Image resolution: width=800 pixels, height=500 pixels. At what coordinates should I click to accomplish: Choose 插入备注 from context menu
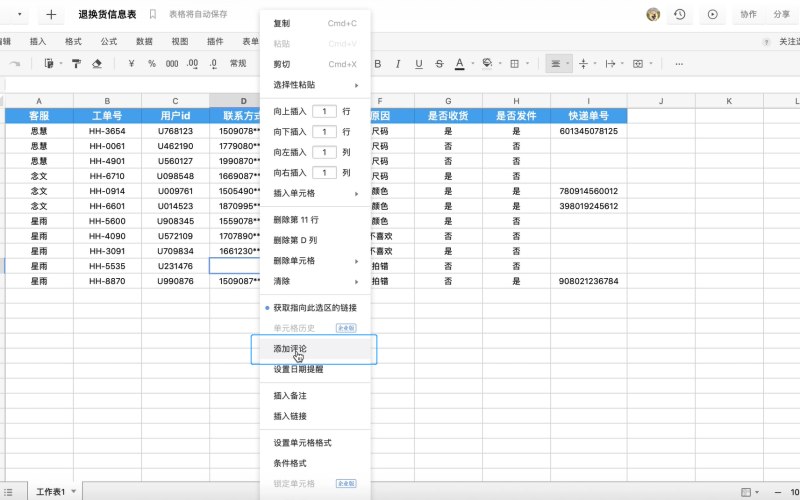315,396
